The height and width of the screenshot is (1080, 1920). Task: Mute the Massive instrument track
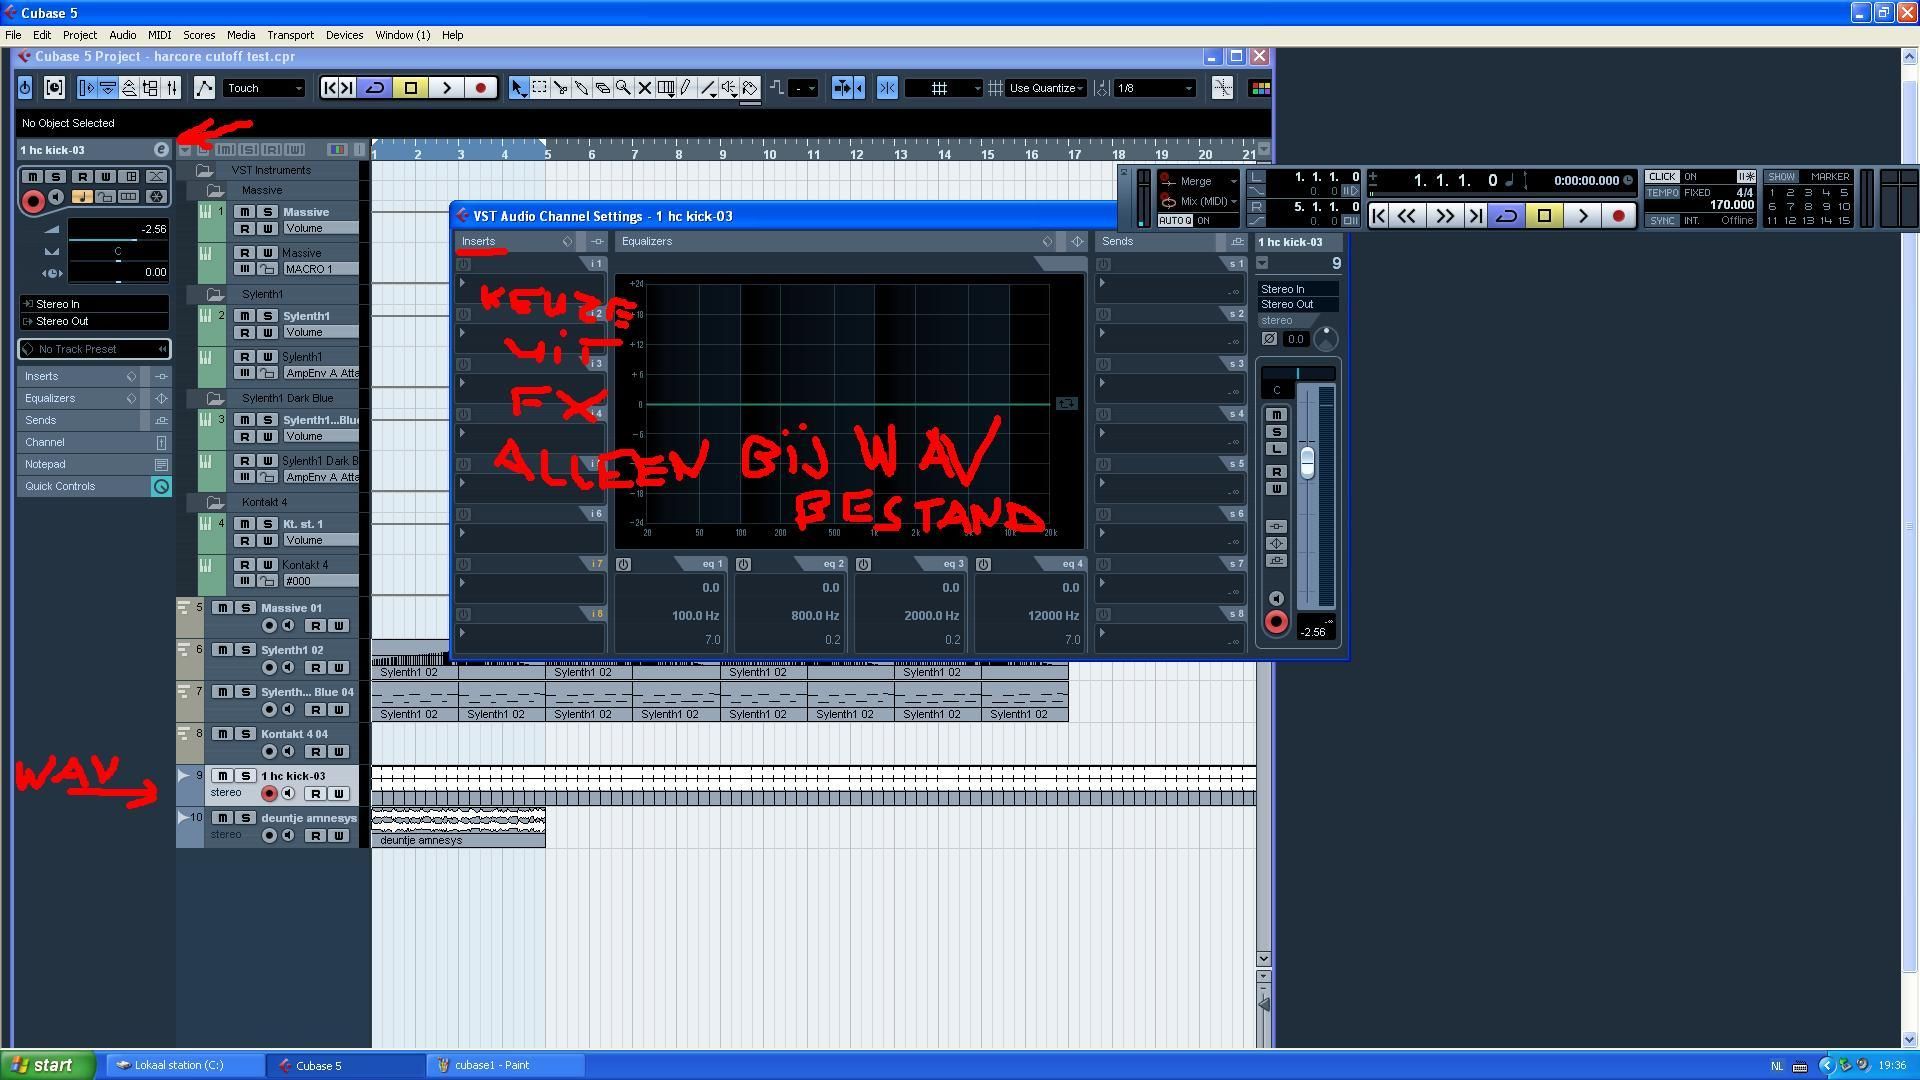(244, 212)
